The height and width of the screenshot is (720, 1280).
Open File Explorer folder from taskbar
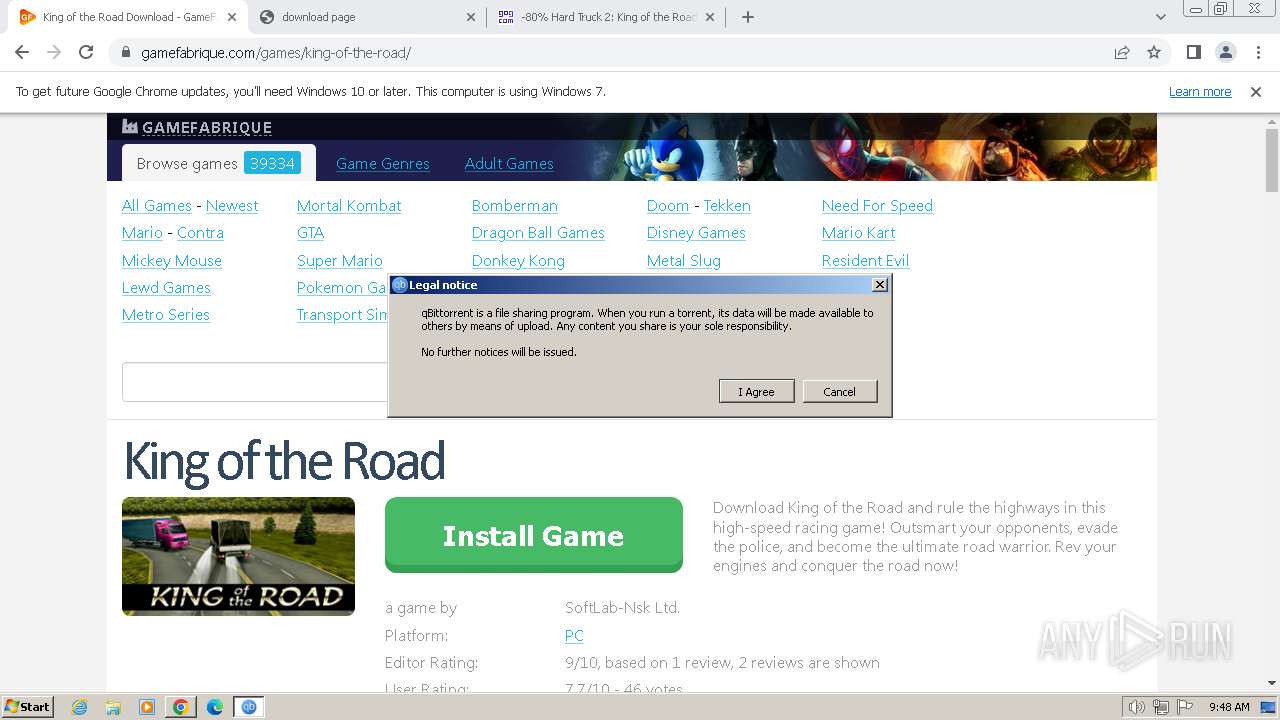[113, 707]
